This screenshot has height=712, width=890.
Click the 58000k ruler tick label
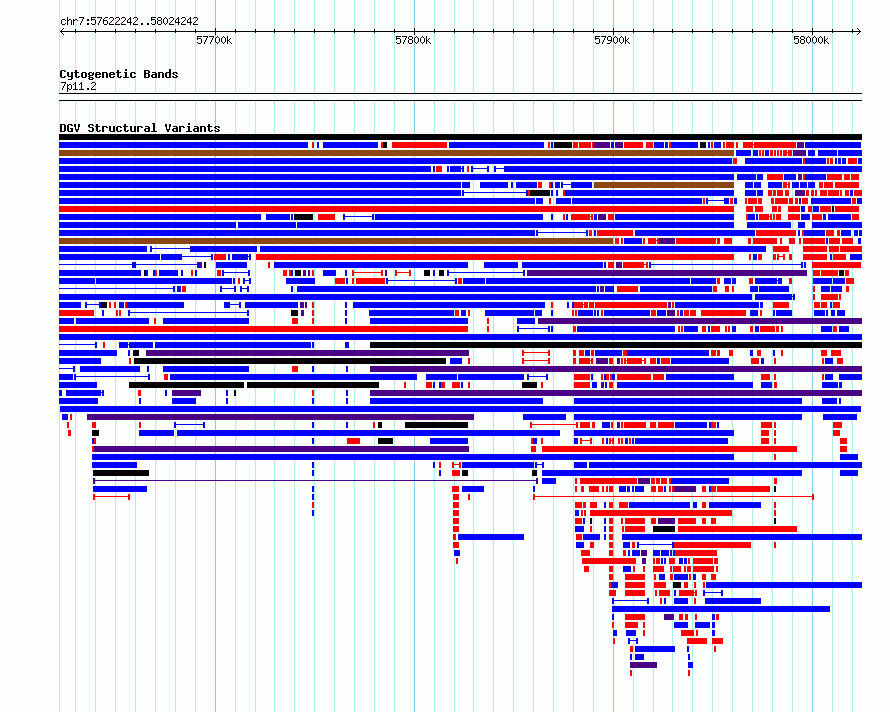pos(811,40)
